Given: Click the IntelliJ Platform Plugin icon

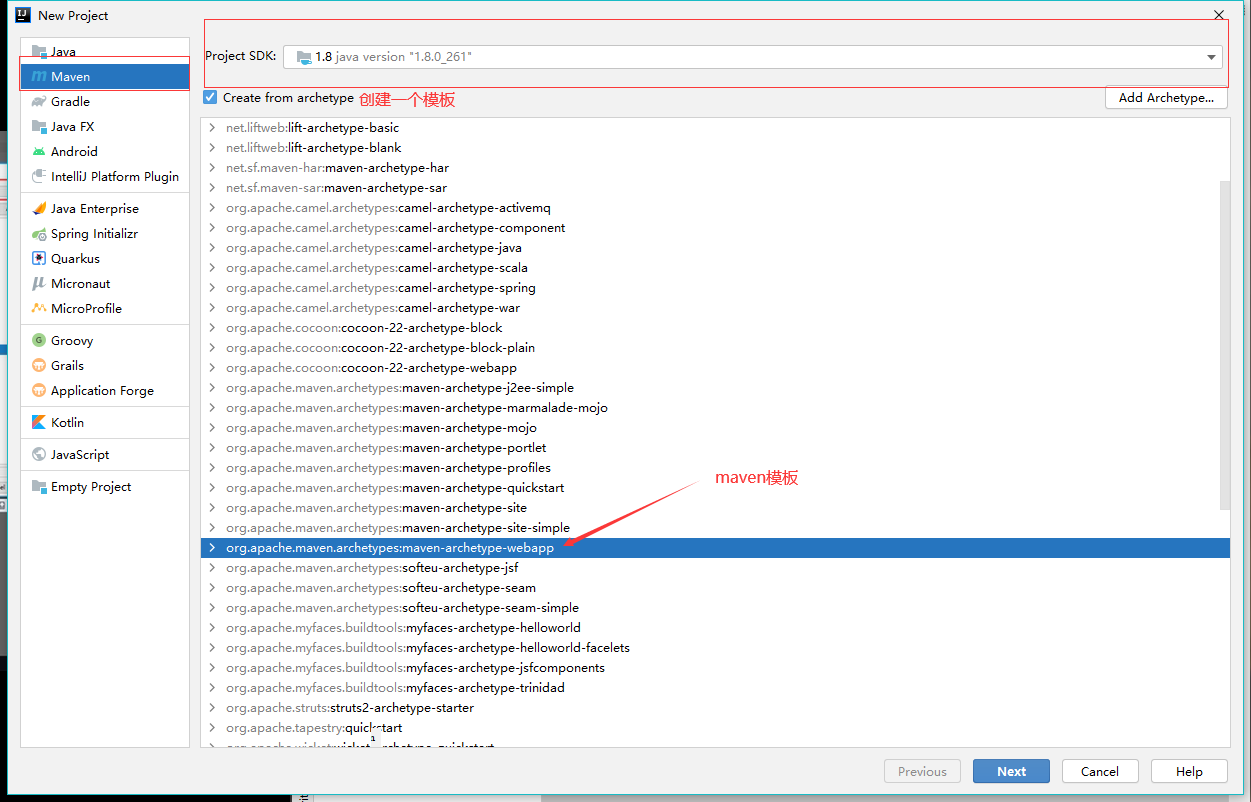Looking at the screenshot, I should [x=39, y=177].
